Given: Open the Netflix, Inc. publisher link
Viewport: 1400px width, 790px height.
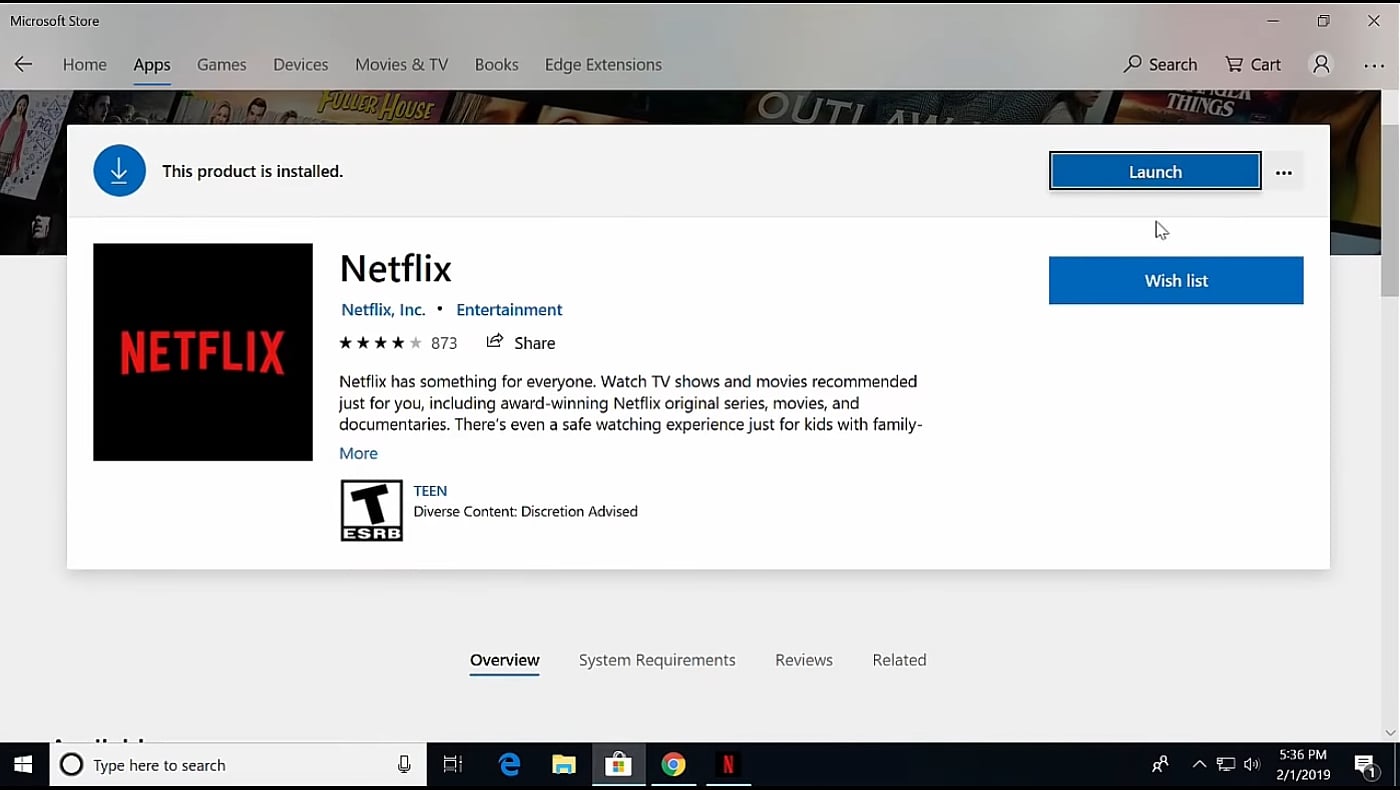Looking at the screenshot, I should click(x=383, y=310).
